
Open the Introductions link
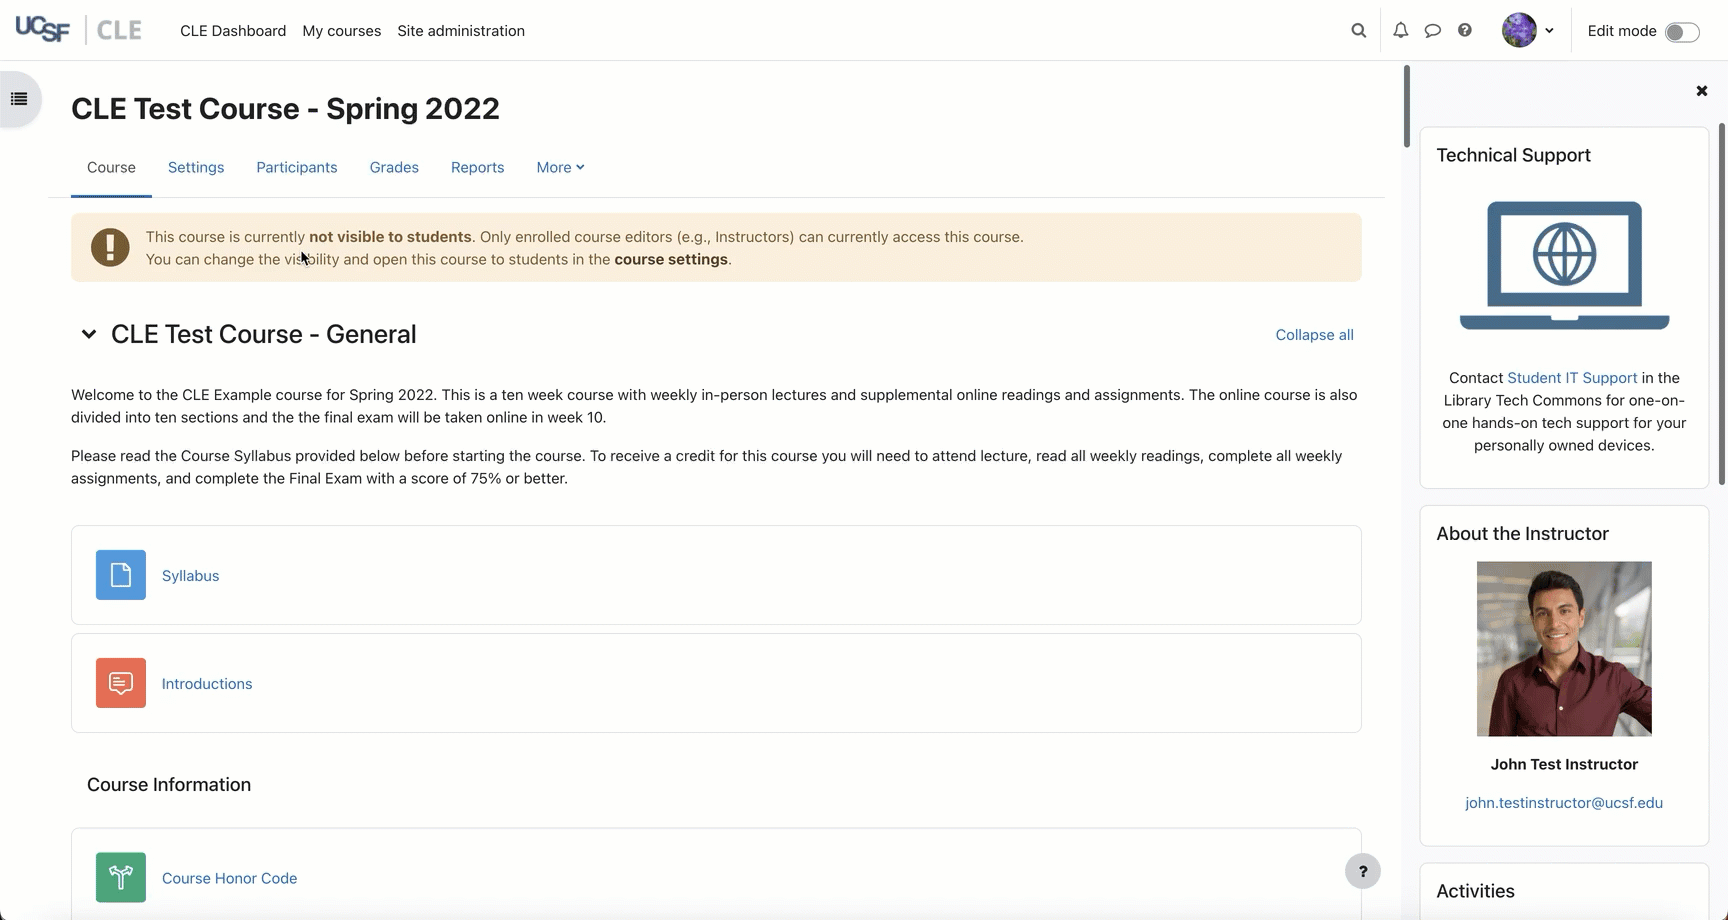pos(207,684)
